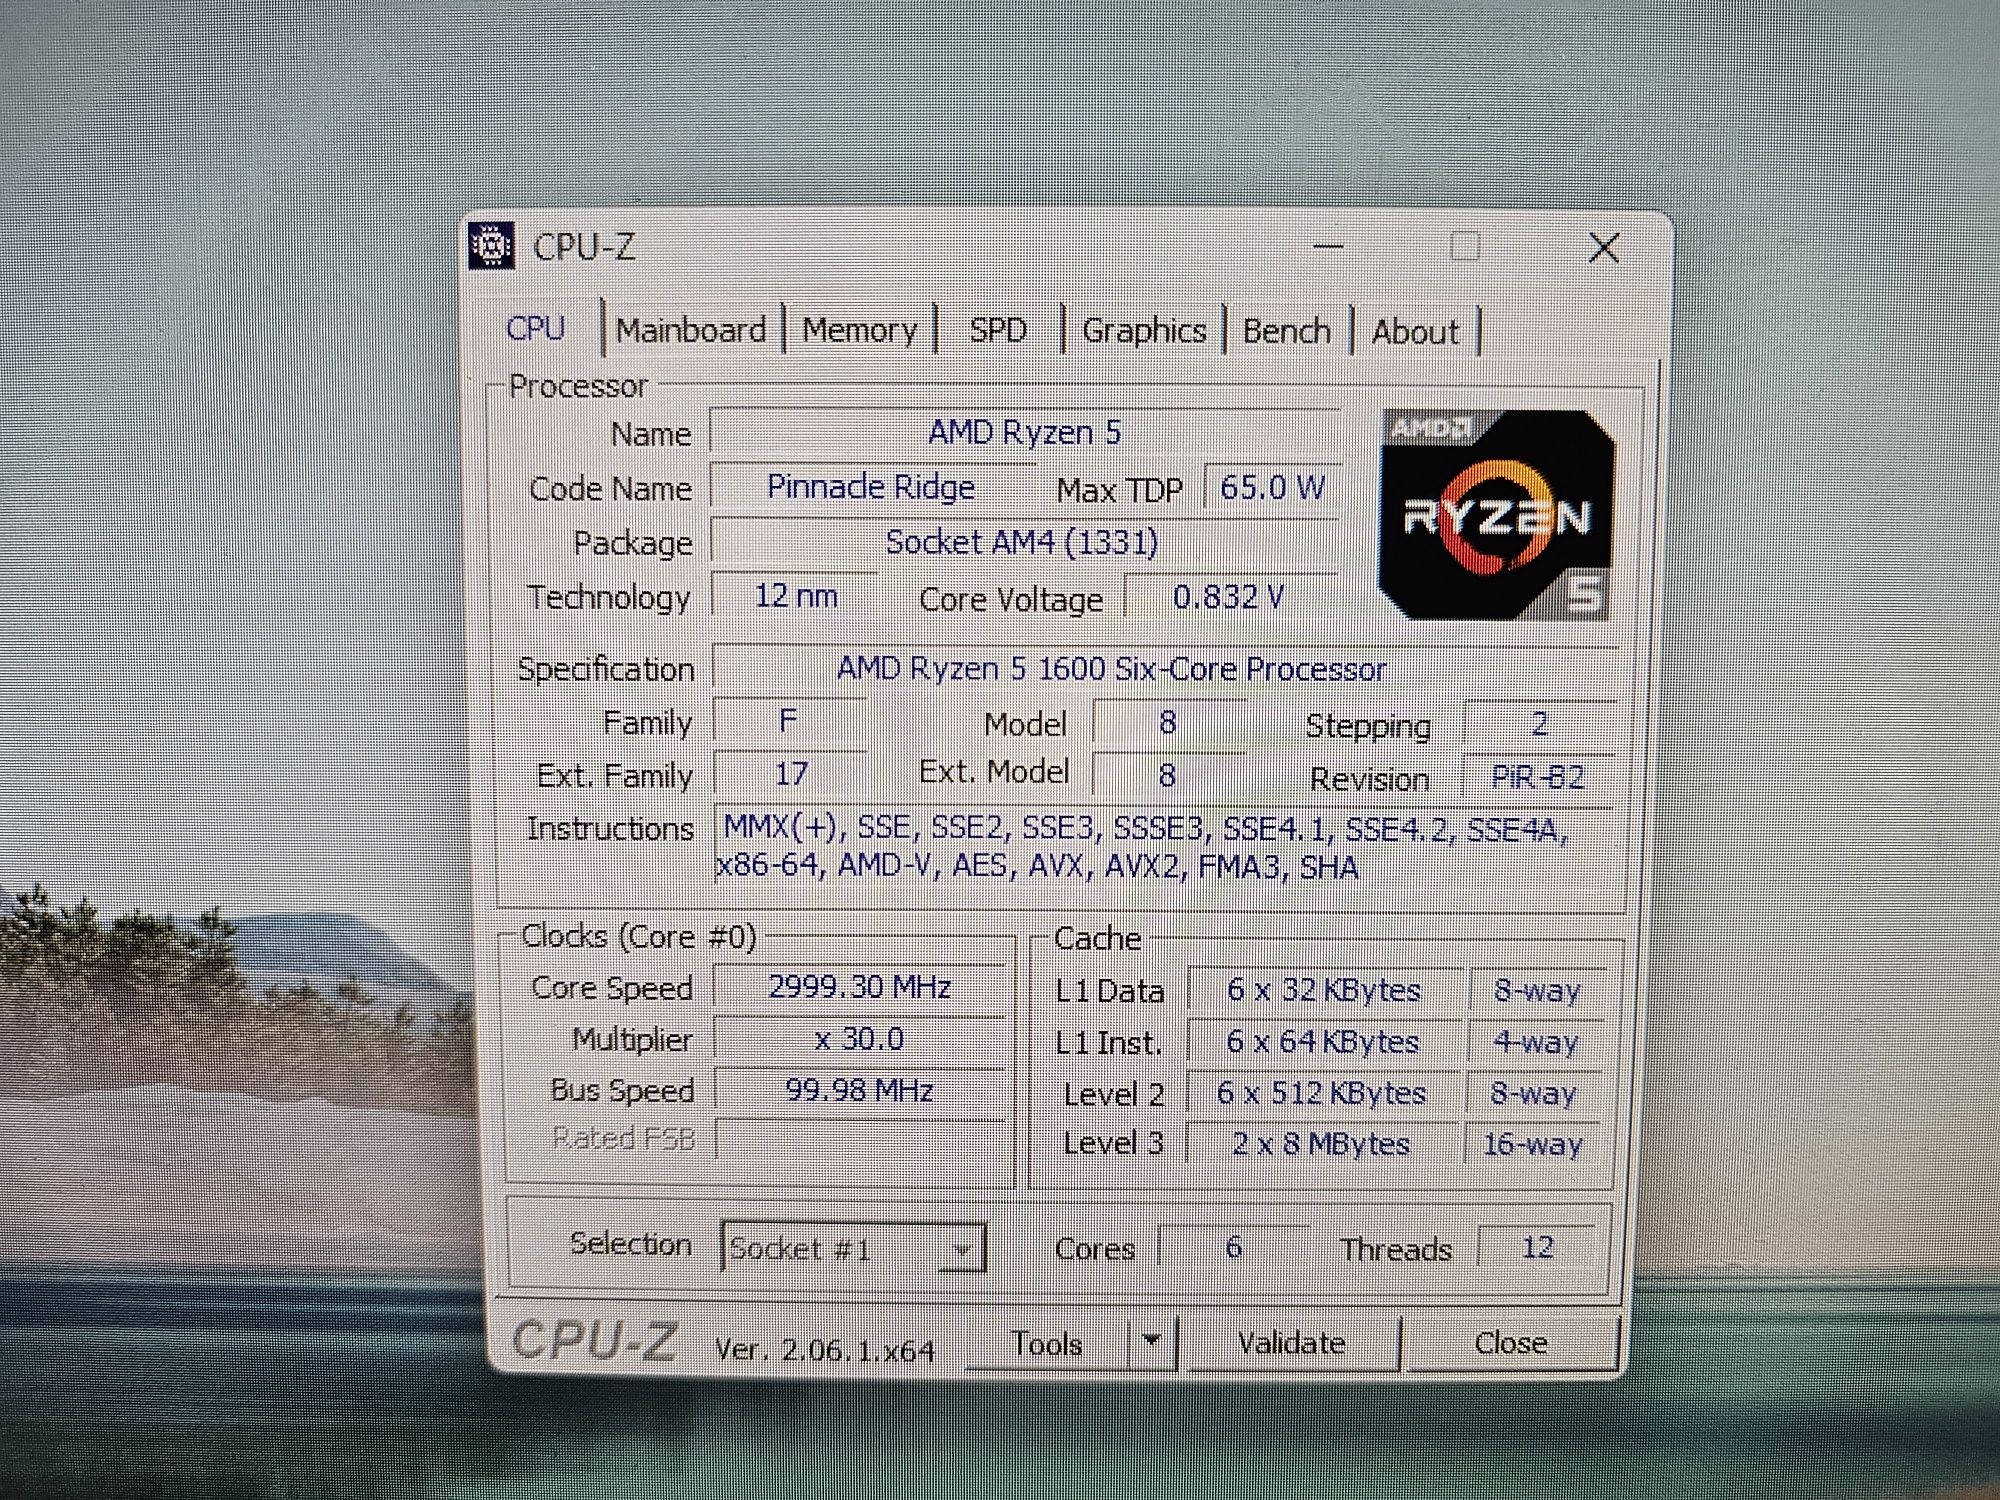Screen dimensions: 2000x1500
Task: Go to the Graphics tab
Action: tap(1144, 331)
